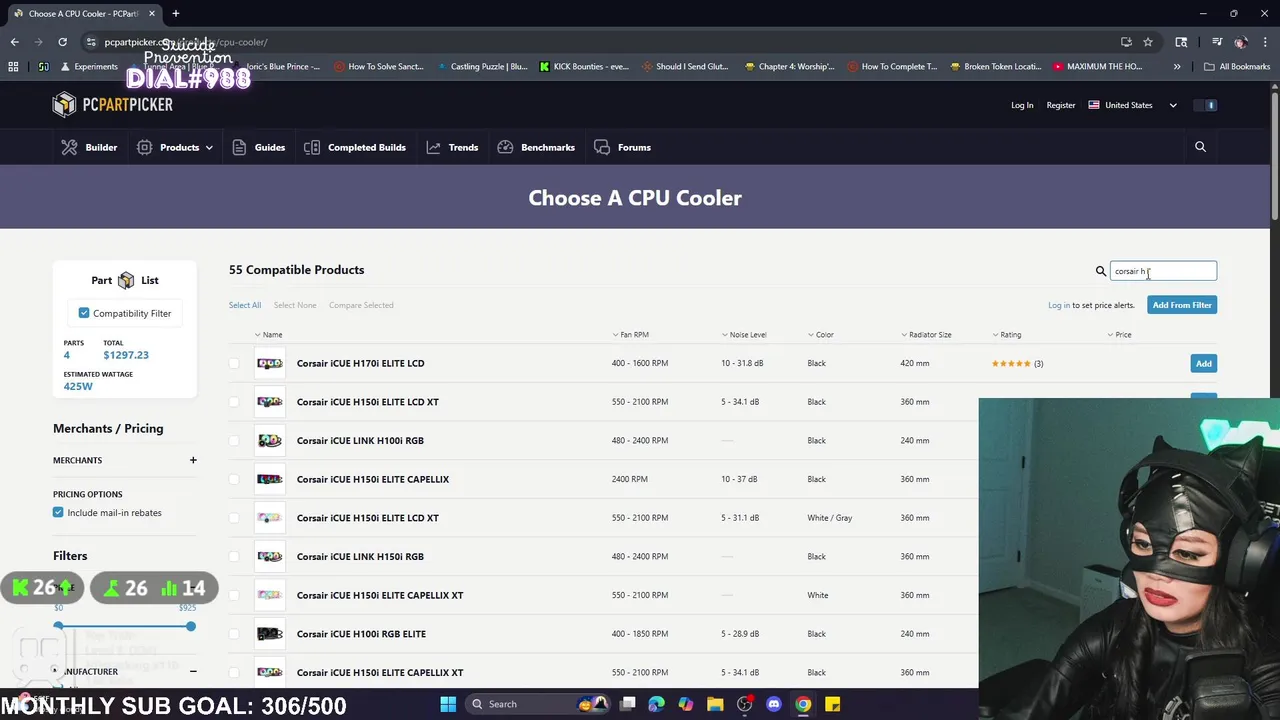Click the Trends chart icon
The height and width of the screenshot is (720, 1280).
pyautogui.click(x=433, y=147)
